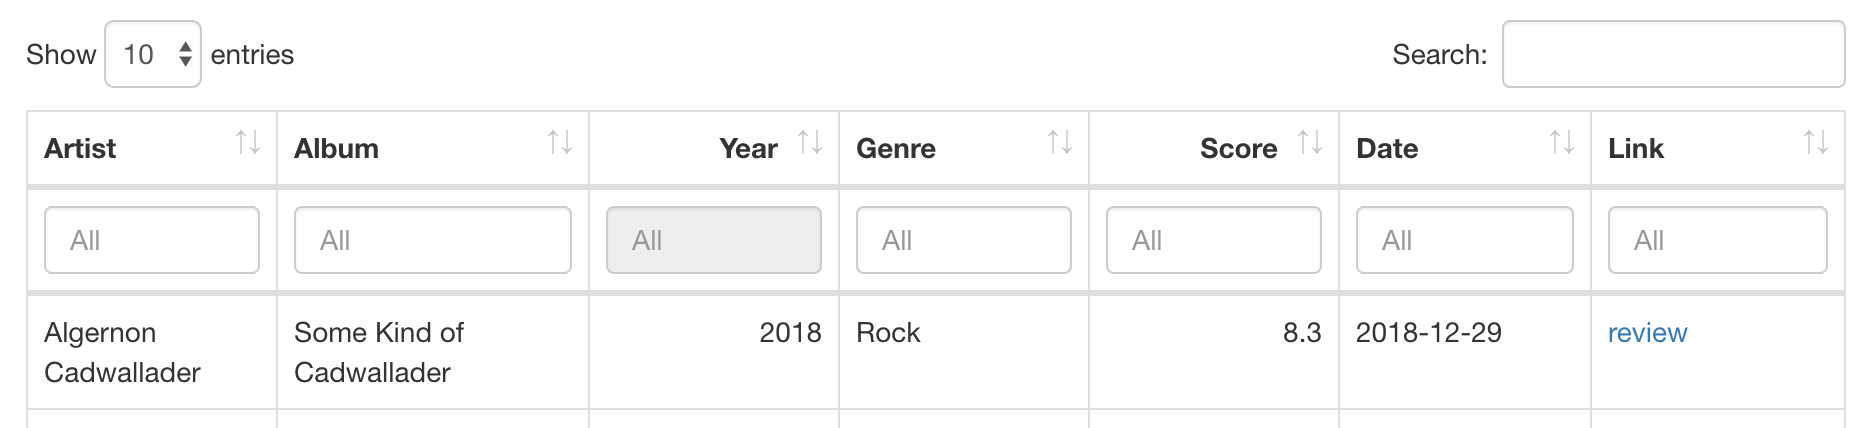The height and width of the screenshot is (428, 1870).
Task: Click the Link filter input field
Action: pos(1718,240)
